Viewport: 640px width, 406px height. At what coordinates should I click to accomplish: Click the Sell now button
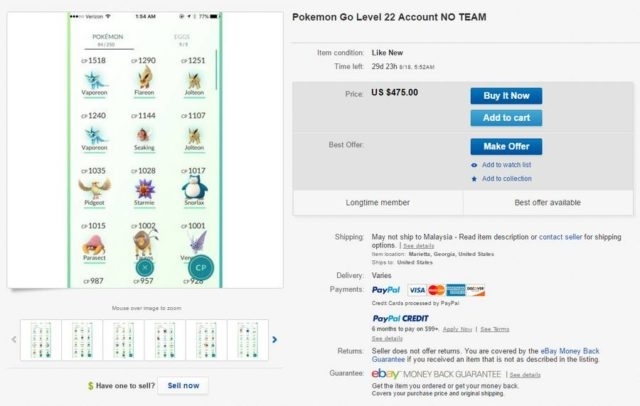click(x=183, y=385)
